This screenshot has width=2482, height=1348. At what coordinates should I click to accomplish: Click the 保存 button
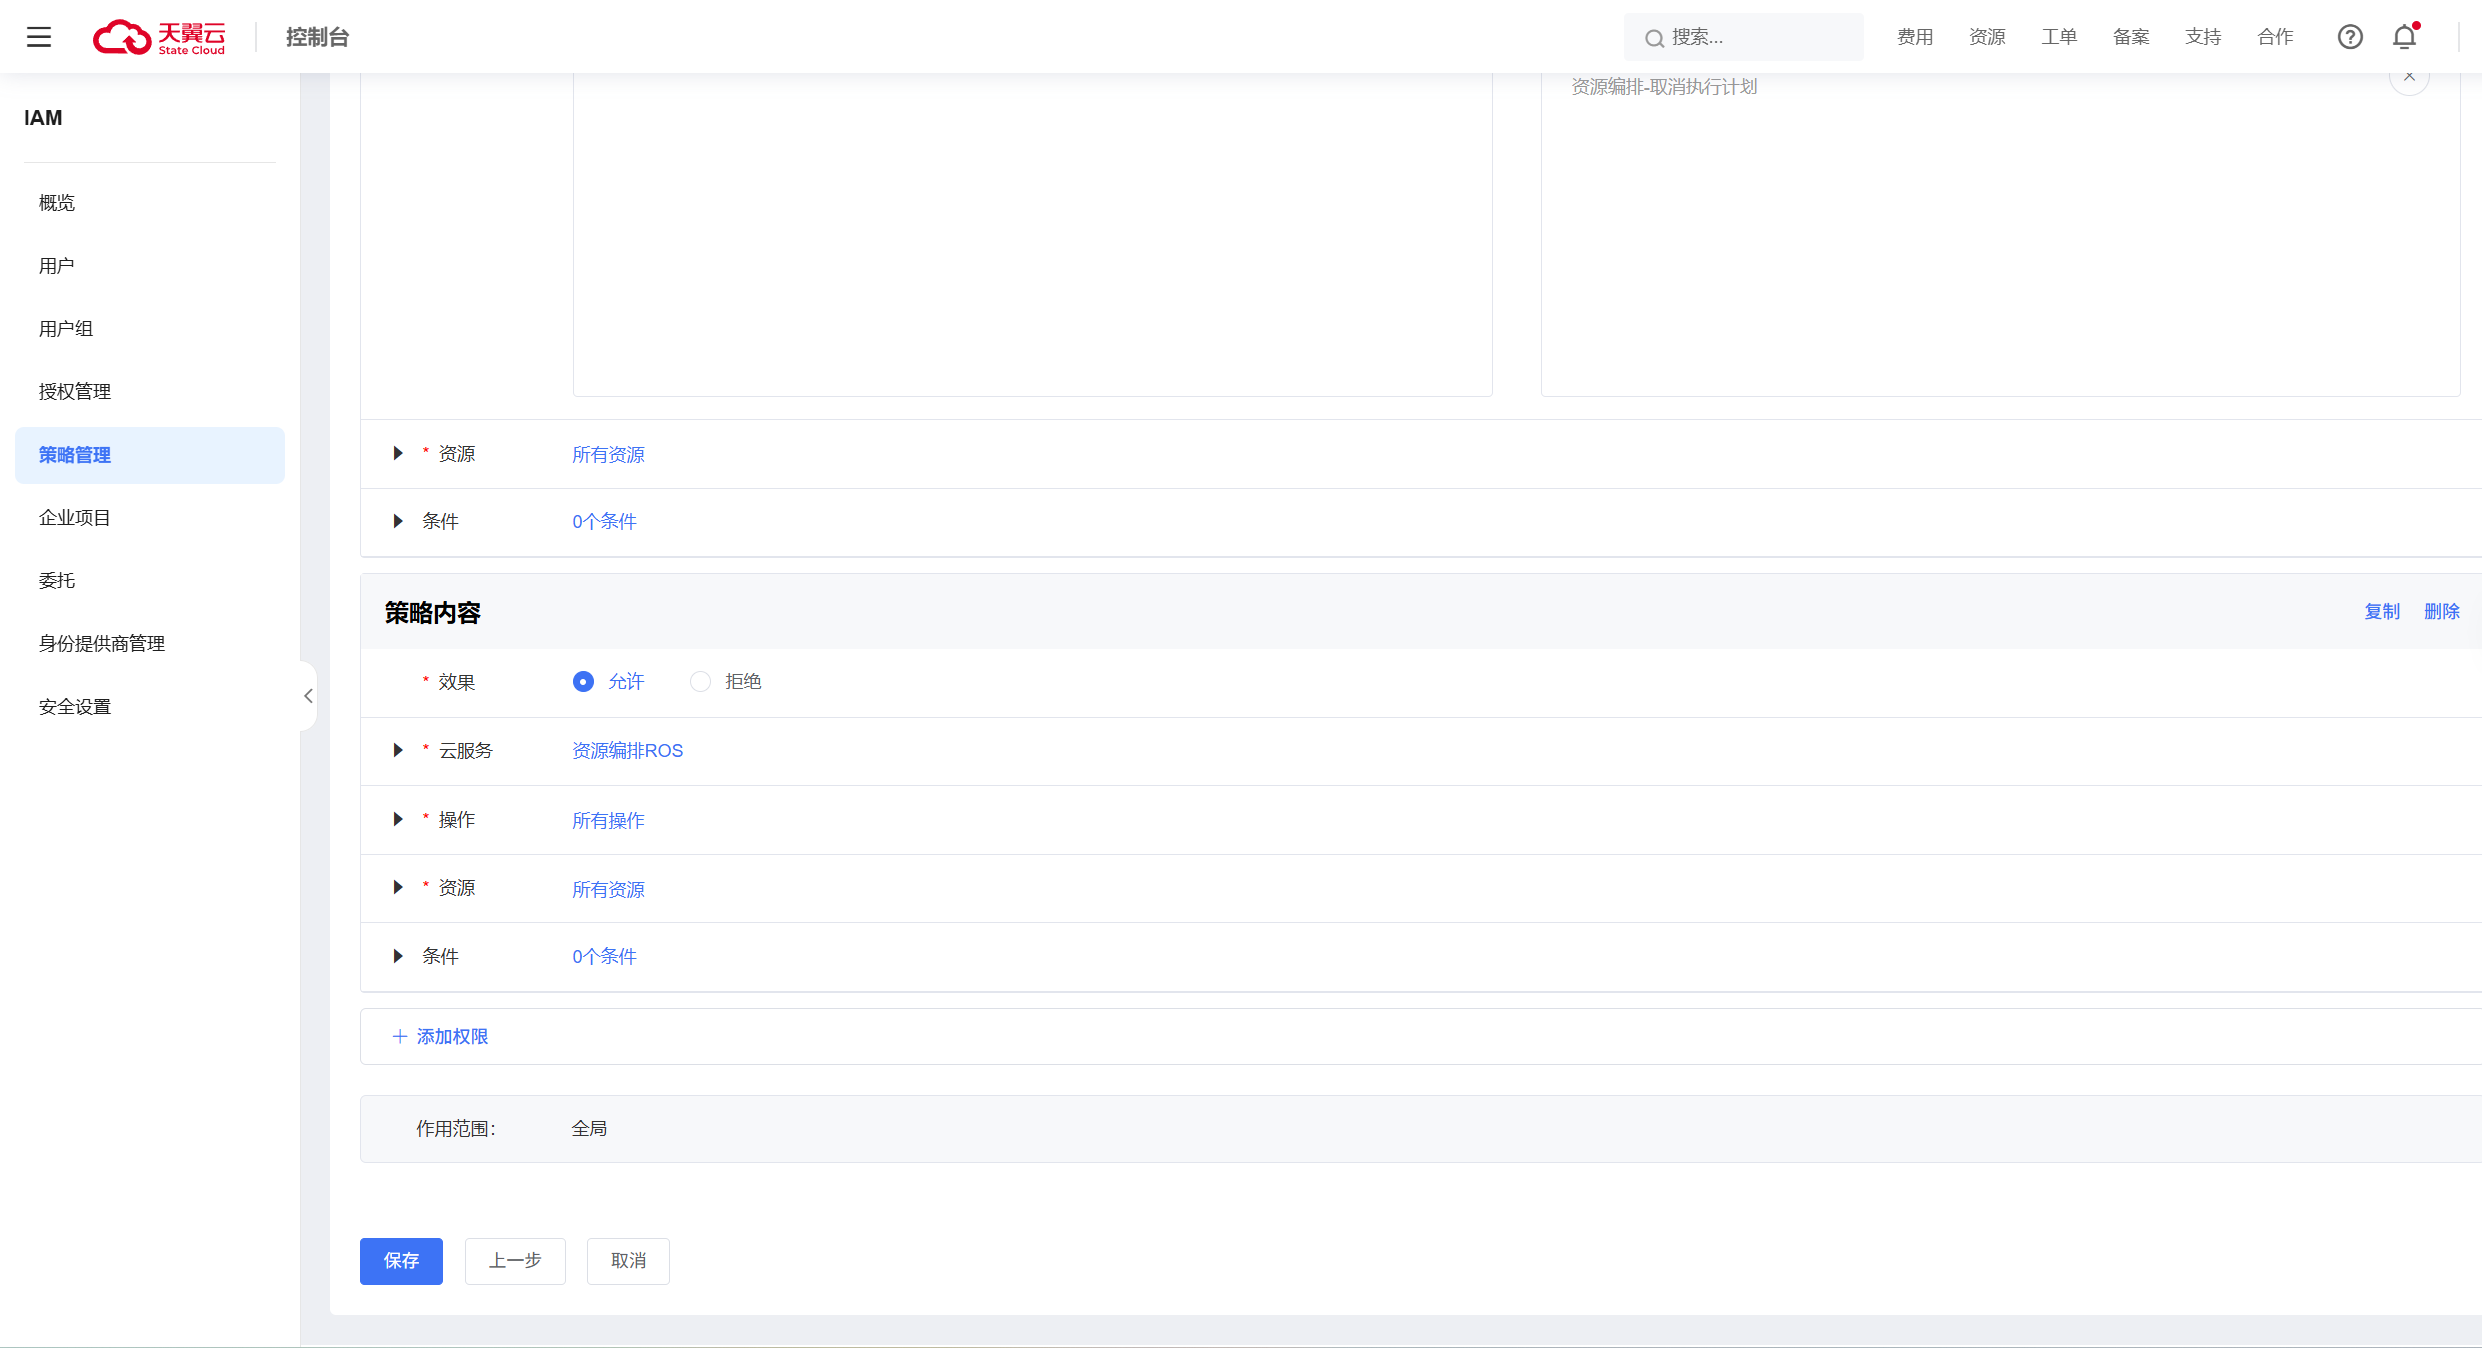[401, 1261]
